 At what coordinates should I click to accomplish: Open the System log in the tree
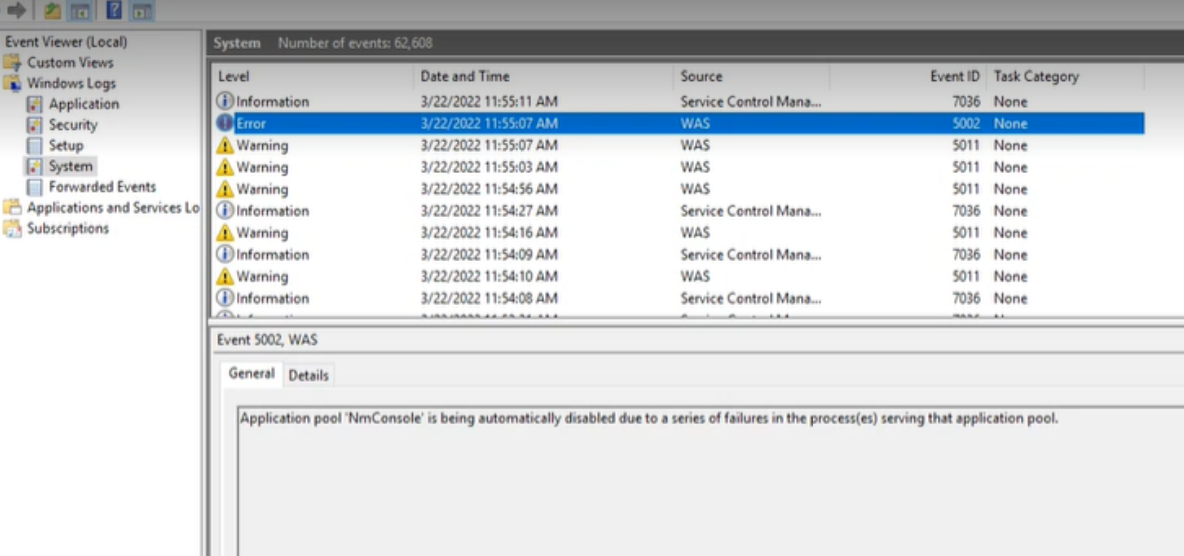click(x=70, y=166)
